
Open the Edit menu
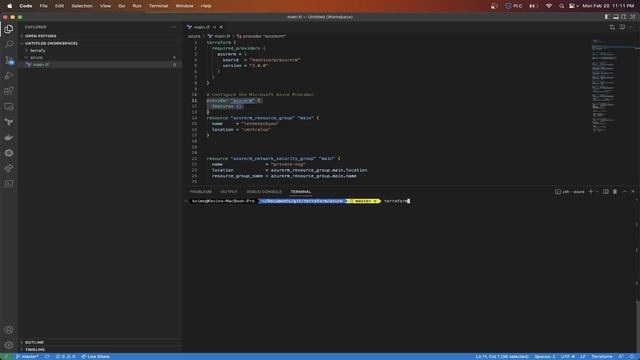click(x=60, y=6)
